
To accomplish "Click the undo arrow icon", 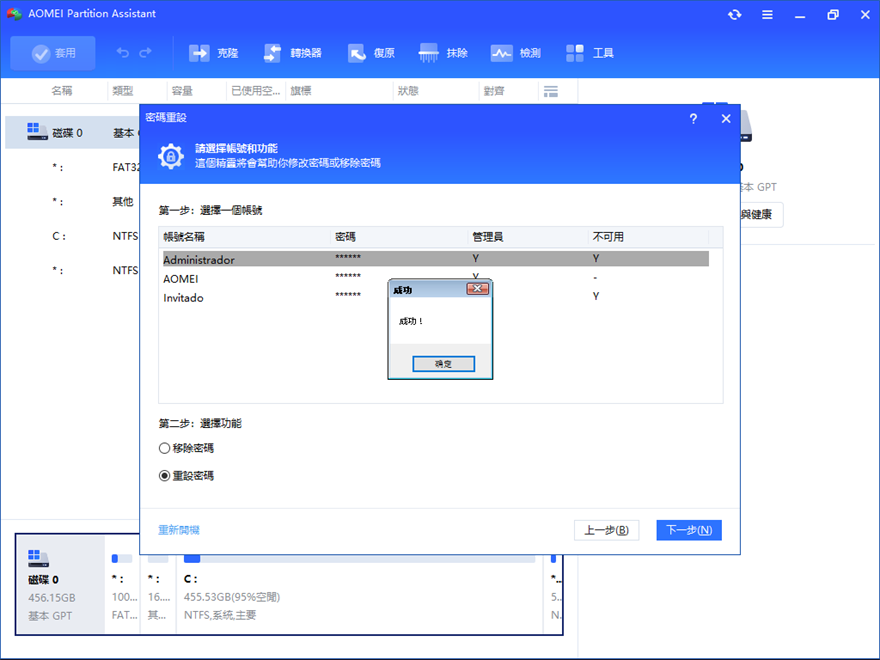I will click(122, 53).
